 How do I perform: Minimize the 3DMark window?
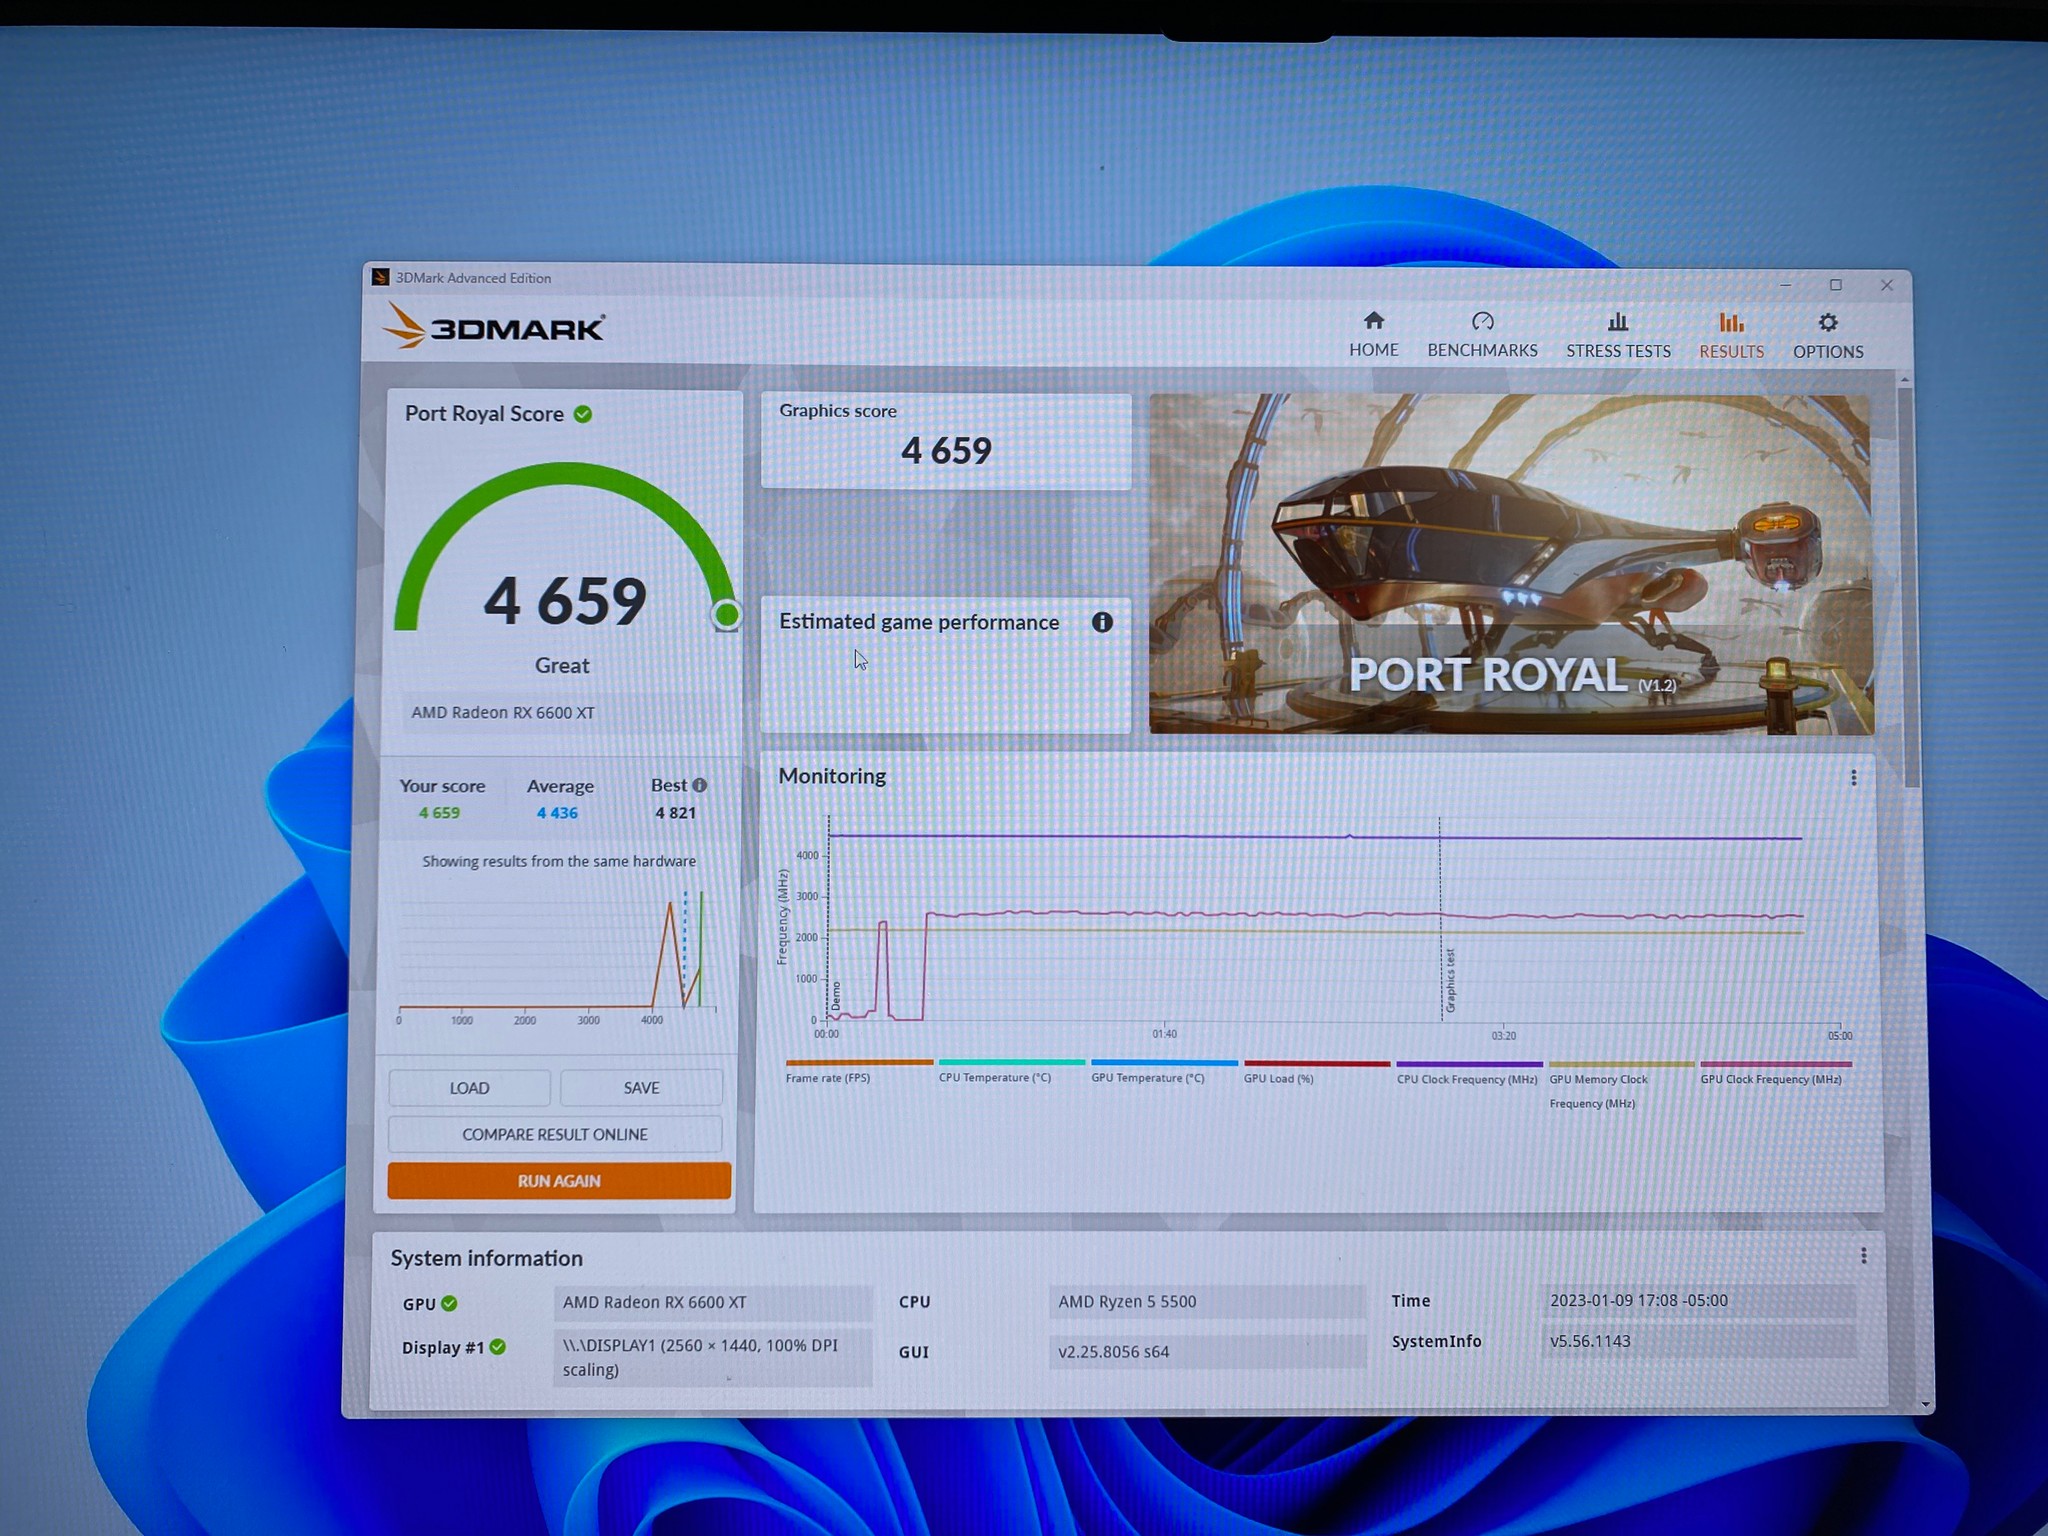[x=1785, y=285]
